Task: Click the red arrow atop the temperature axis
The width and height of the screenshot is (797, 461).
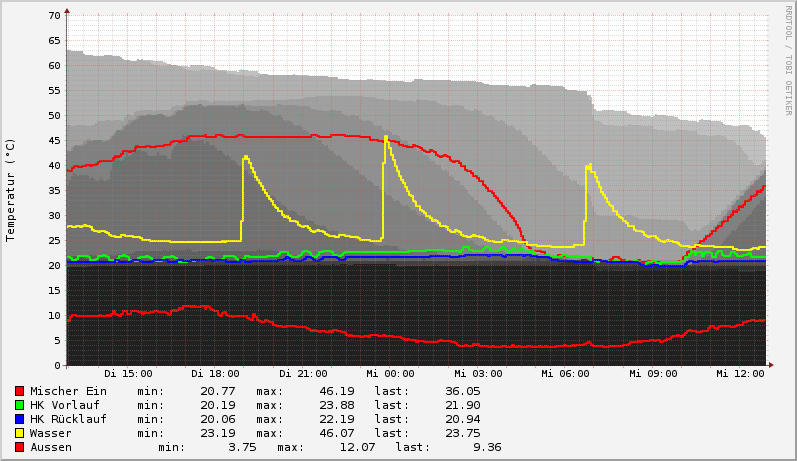Action: (x=67, y=11)
